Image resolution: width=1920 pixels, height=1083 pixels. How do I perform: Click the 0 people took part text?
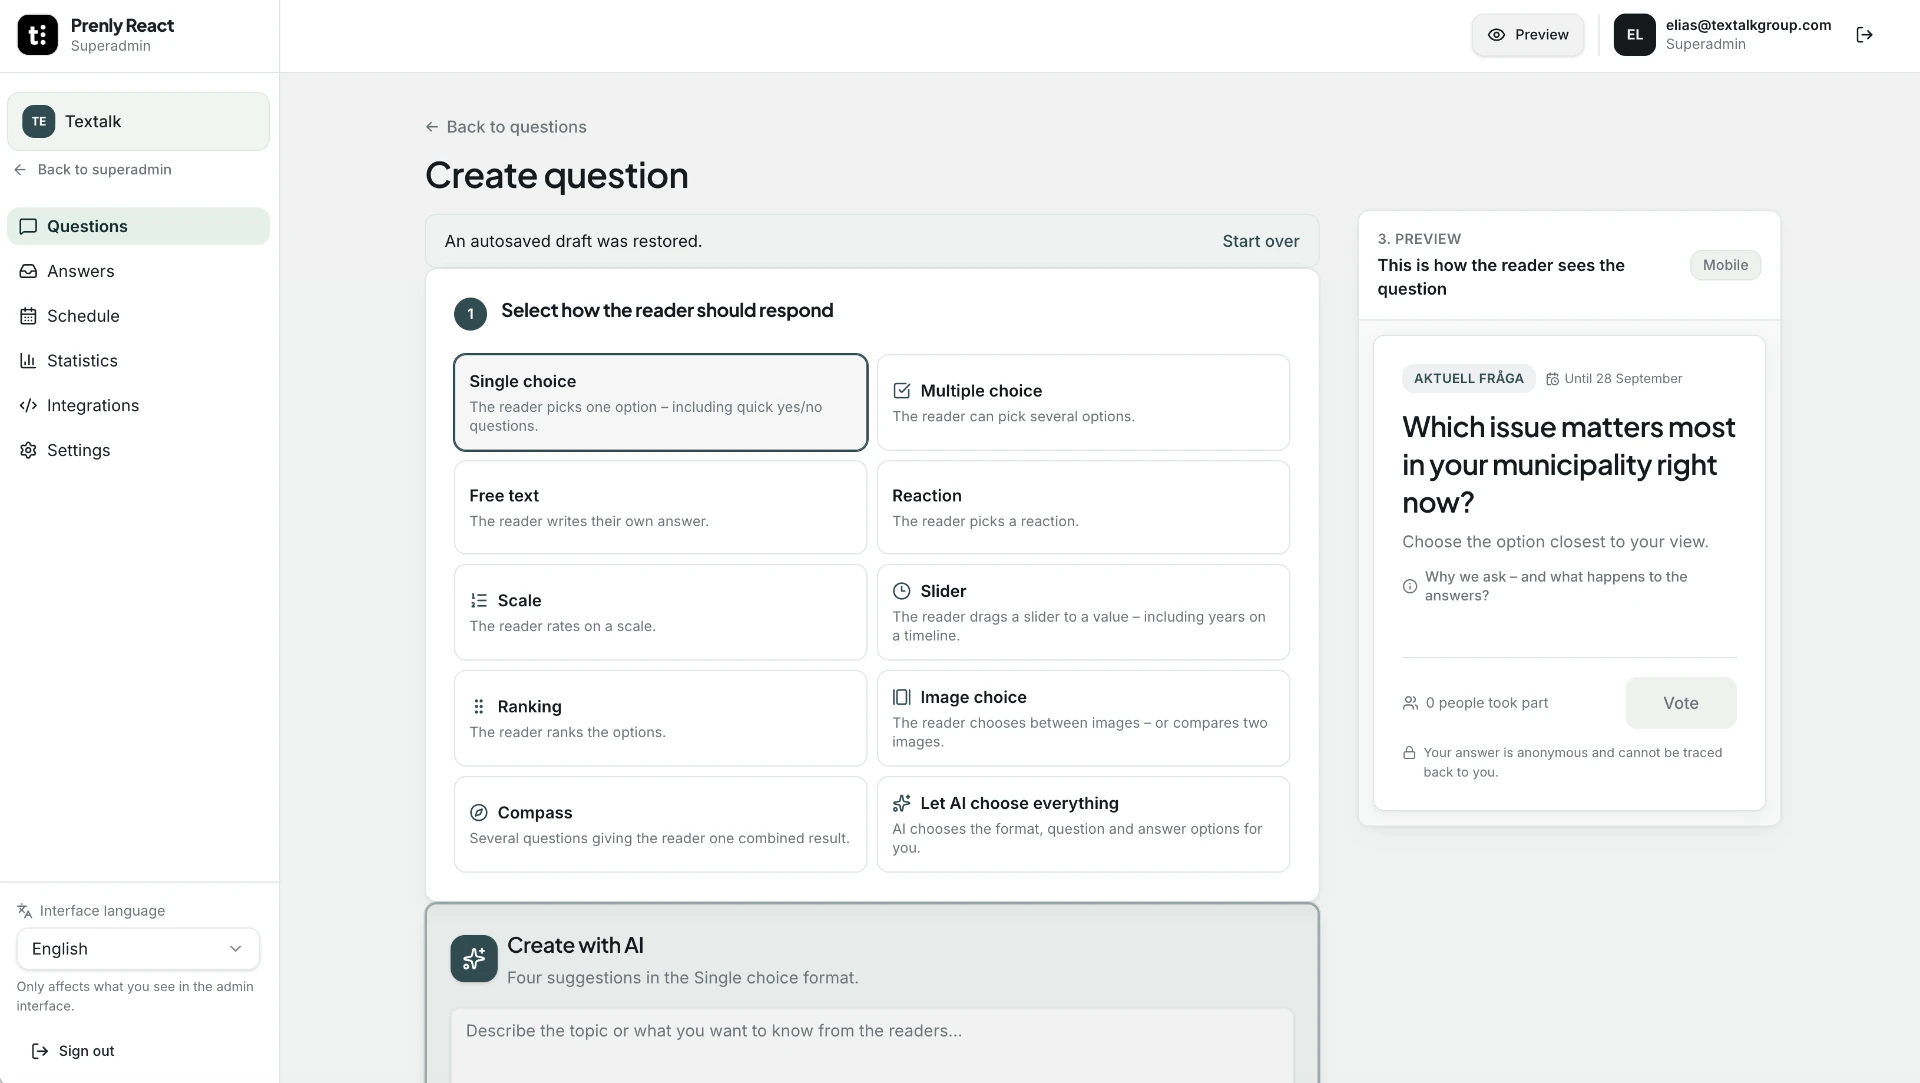pos(1486,703)
